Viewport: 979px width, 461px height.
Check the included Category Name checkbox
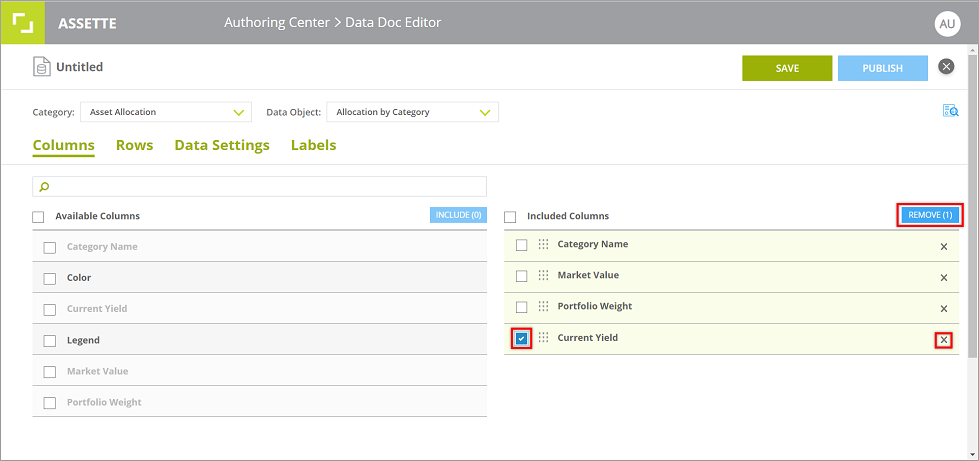pos(521,245)
